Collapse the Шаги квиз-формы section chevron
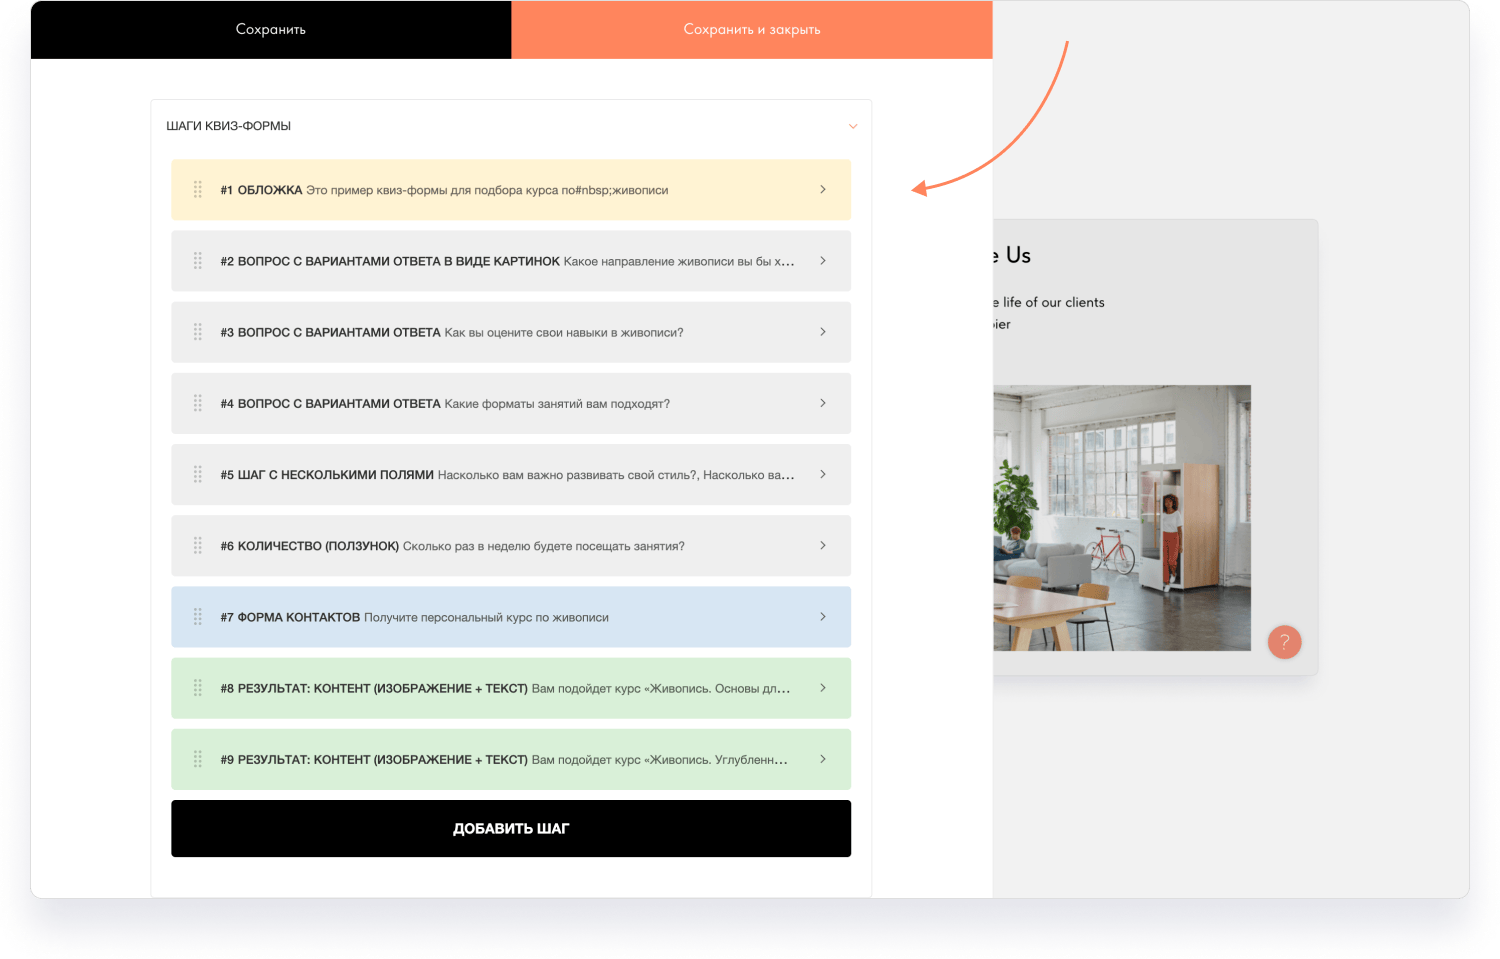This screenshot has width=1500, height=959. click(x=852, y=126)
